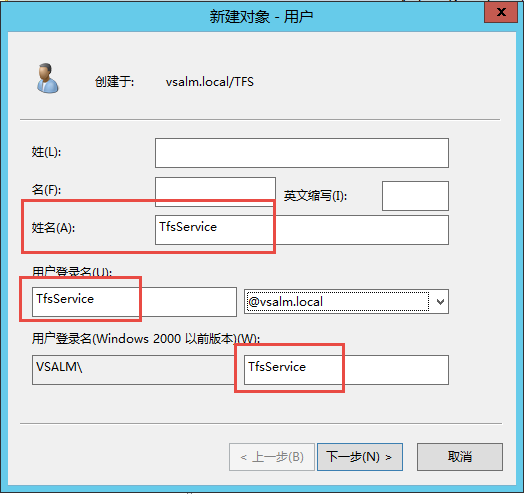Click the user avatar icon

coord(47,78)
